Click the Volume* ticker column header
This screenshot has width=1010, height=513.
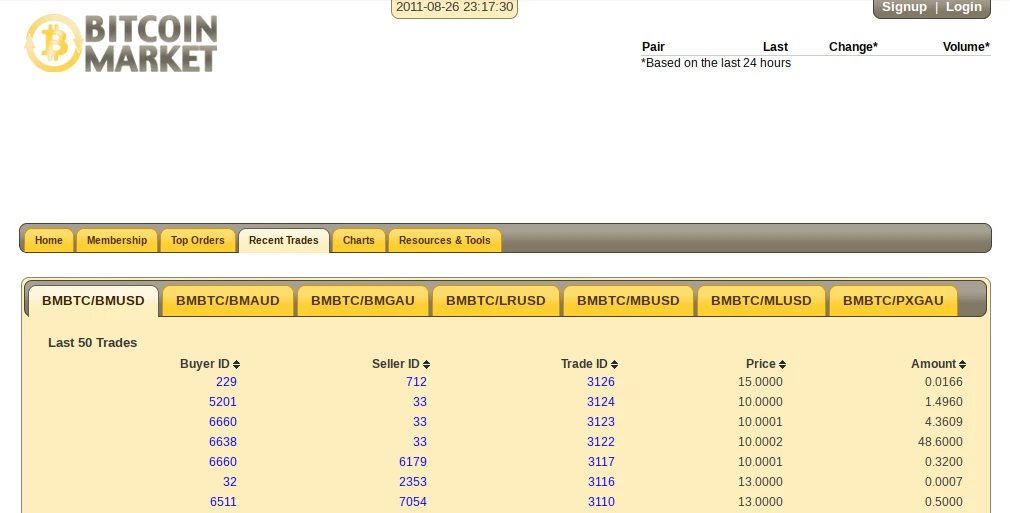pos(966,47)
